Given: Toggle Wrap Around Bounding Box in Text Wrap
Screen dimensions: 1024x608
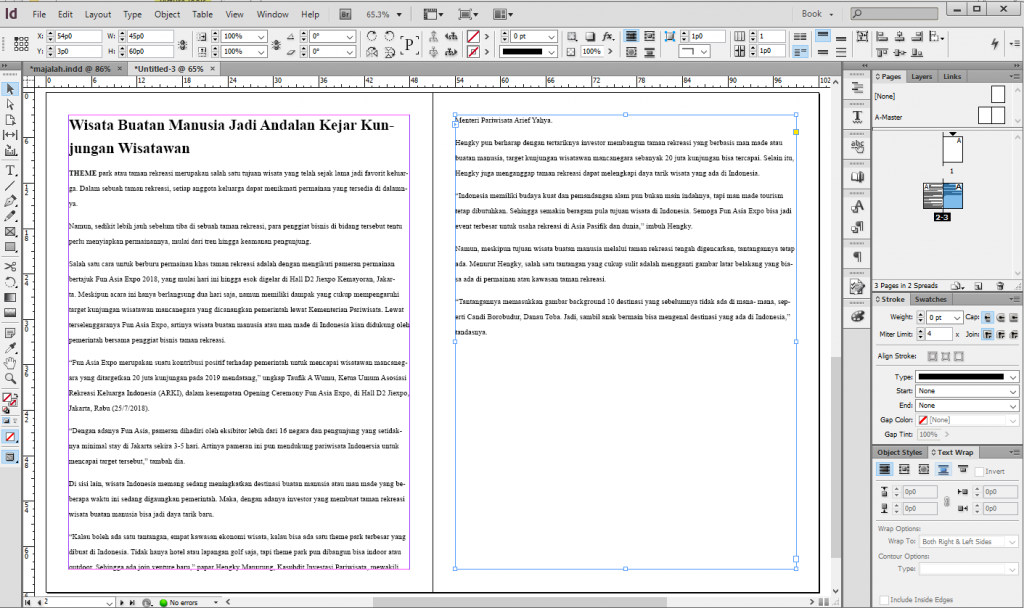Looking at the screenshot, I should tap(903, 469).
